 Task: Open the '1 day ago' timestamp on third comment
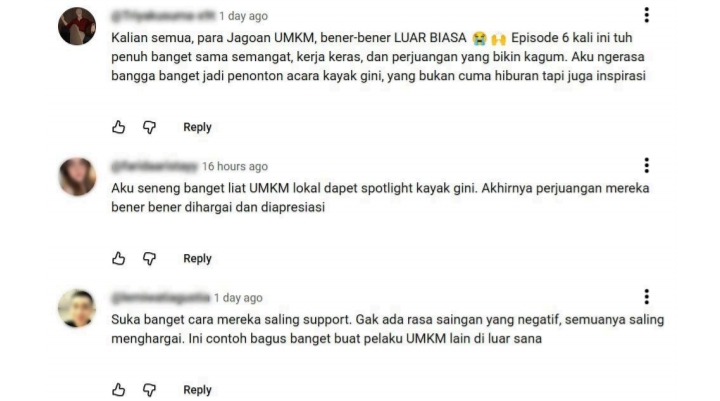click(238, 298)
